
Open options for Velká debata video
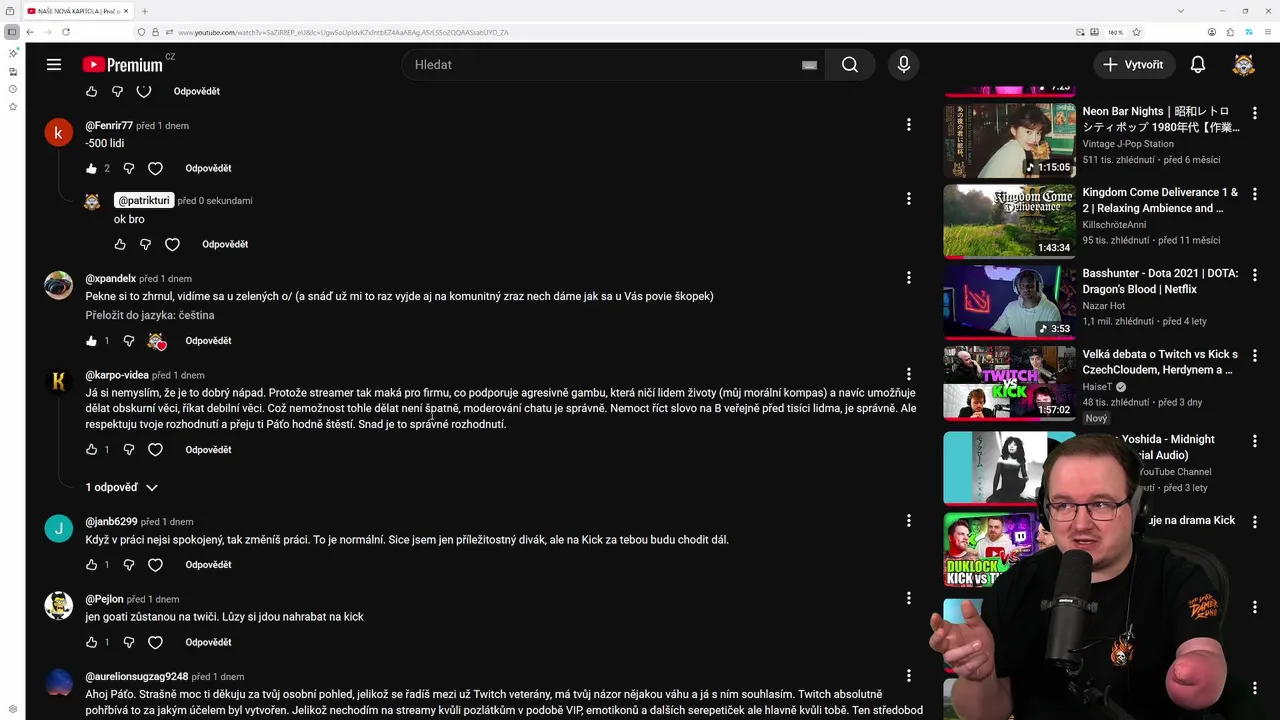tap(1255, 355)
